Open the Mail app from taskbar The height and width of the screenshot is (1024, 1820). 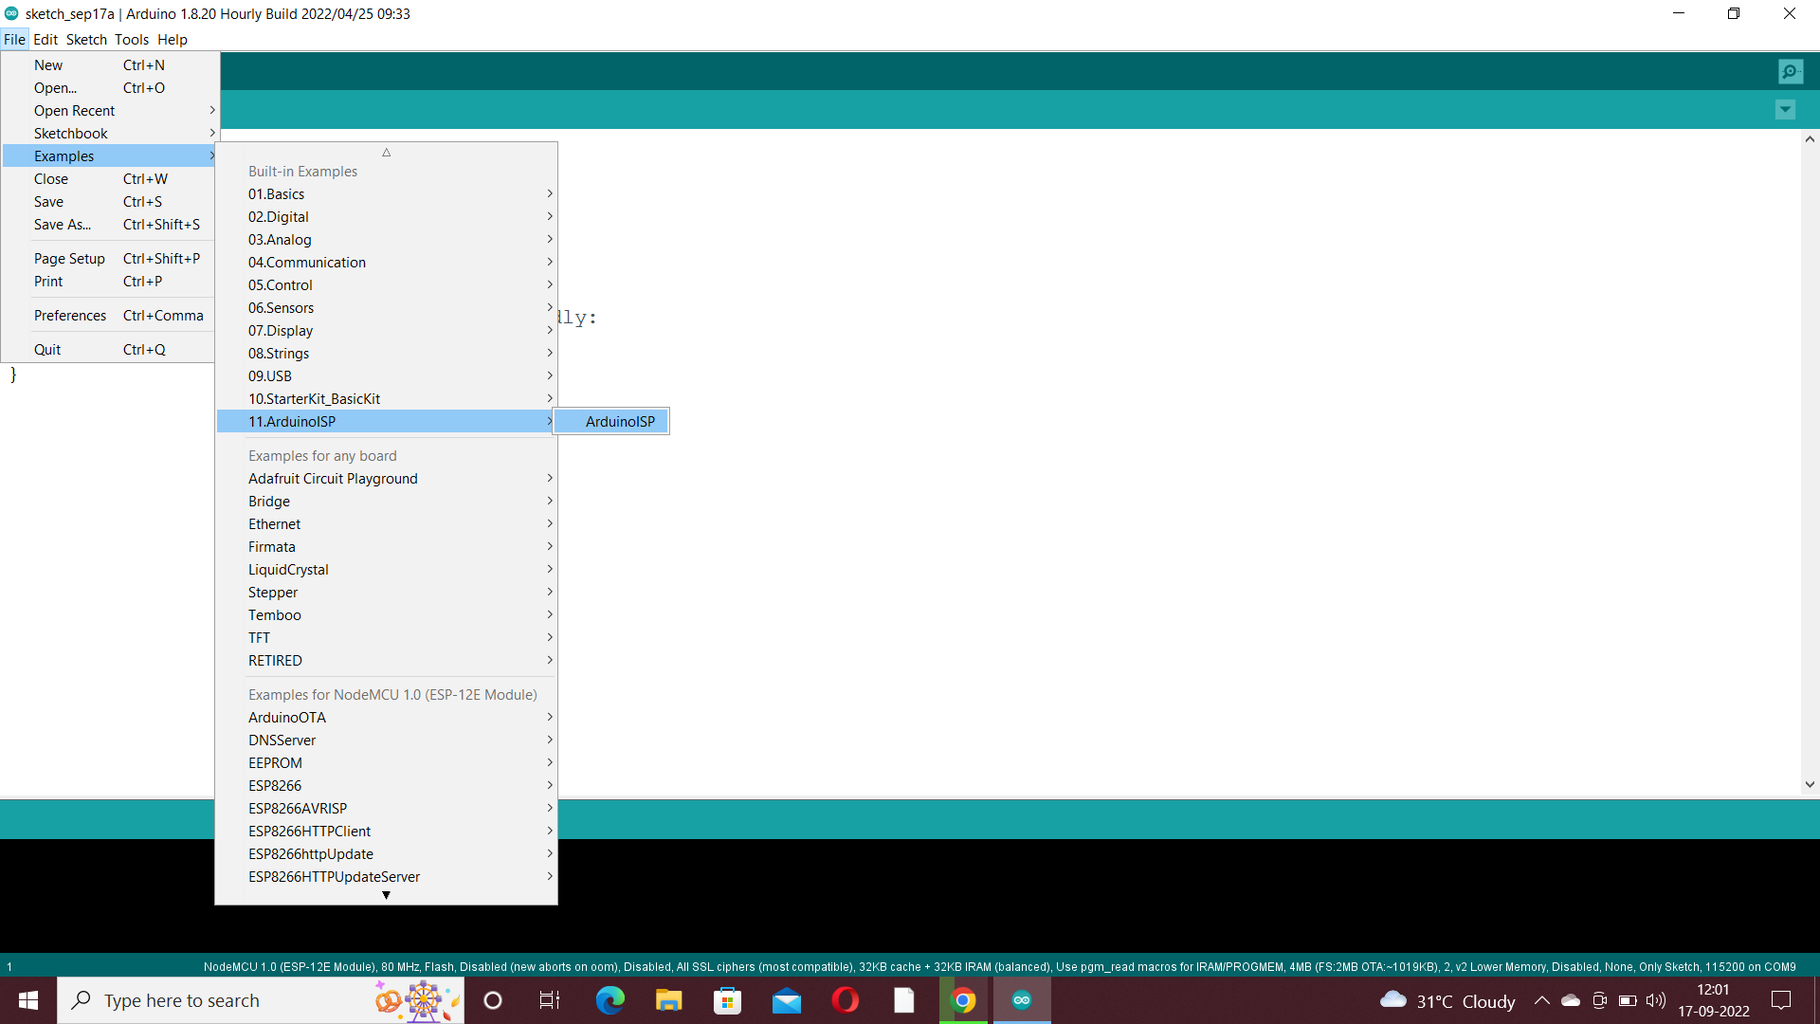(x=786, y=1000)
